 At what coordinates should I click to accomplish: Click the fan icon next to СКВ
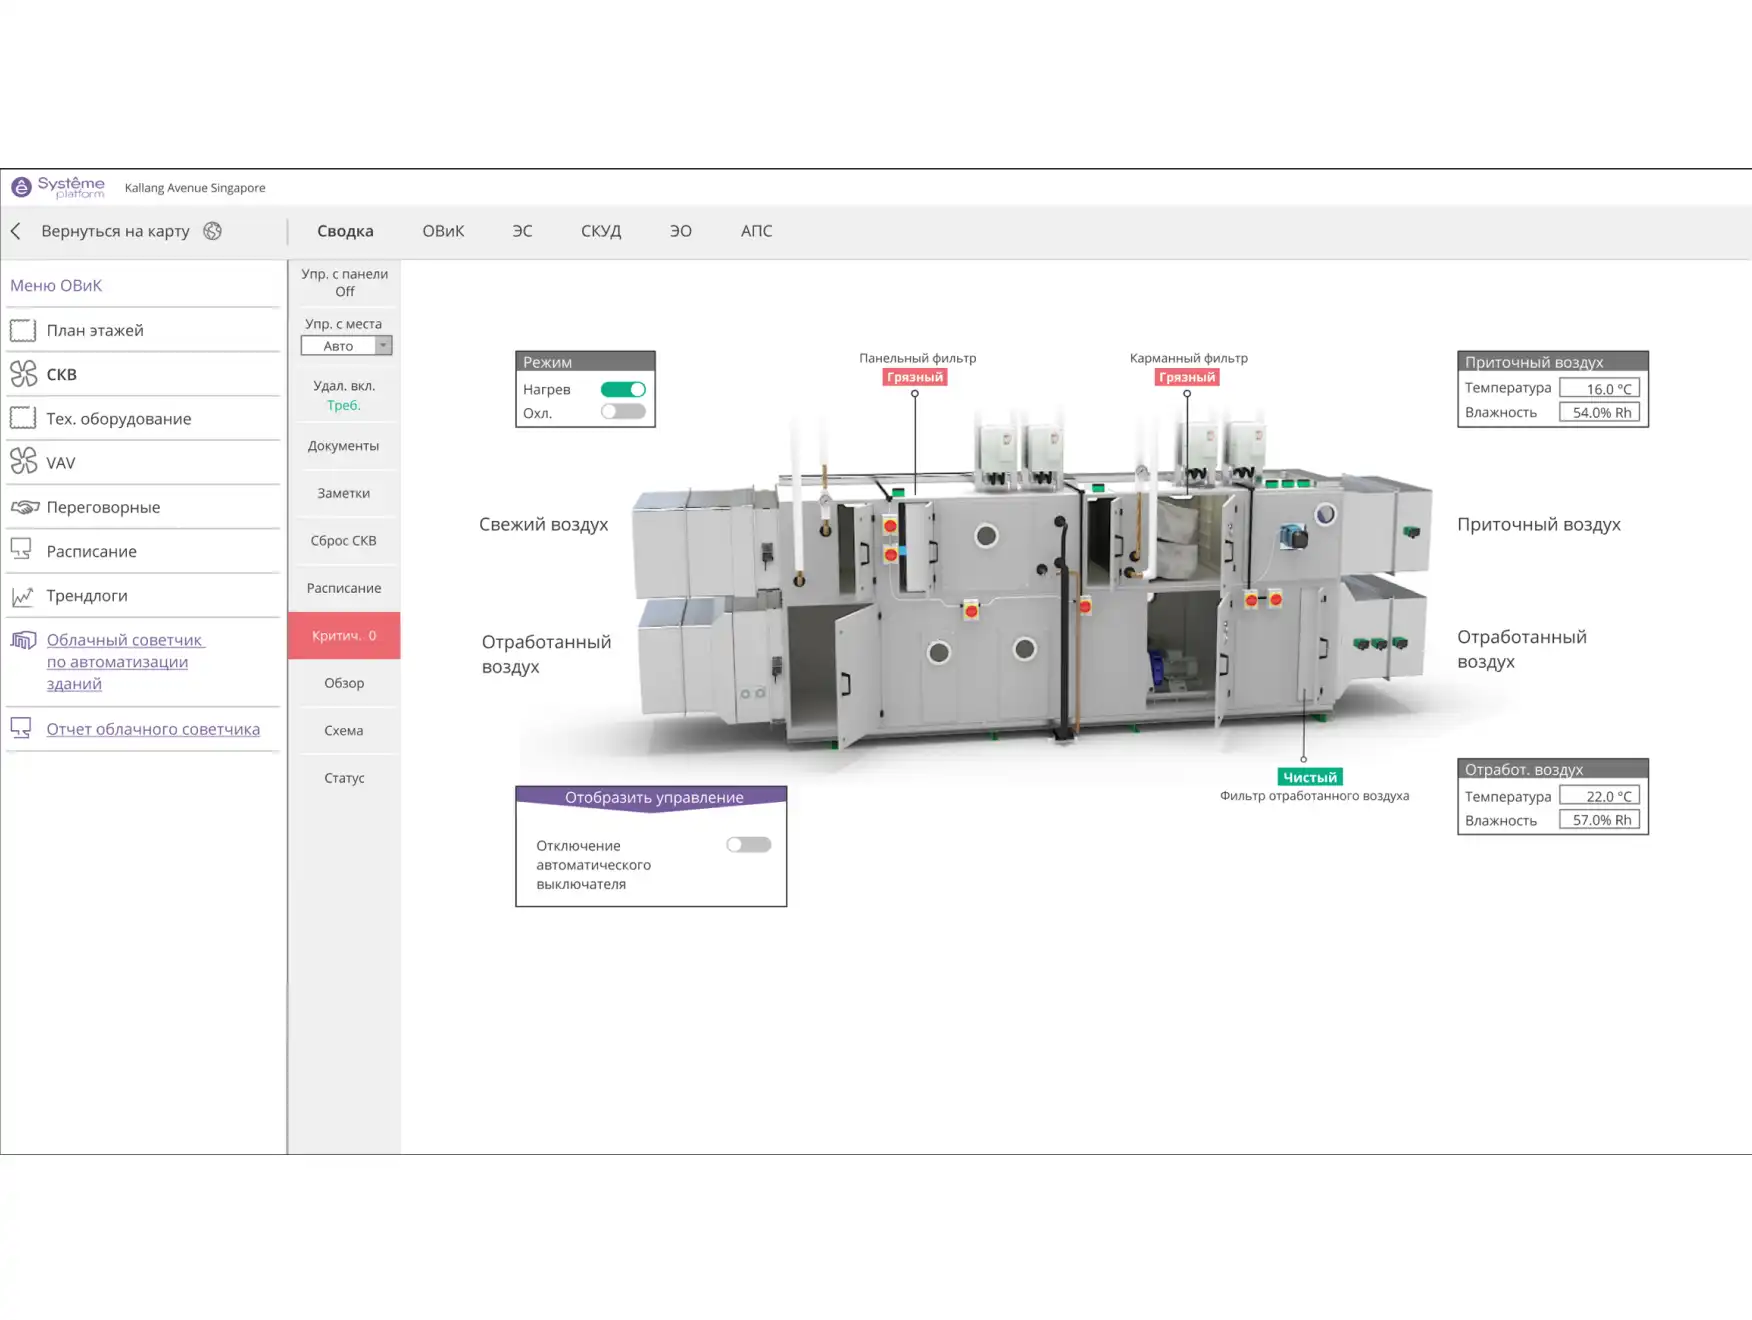[x=23, y=374]
